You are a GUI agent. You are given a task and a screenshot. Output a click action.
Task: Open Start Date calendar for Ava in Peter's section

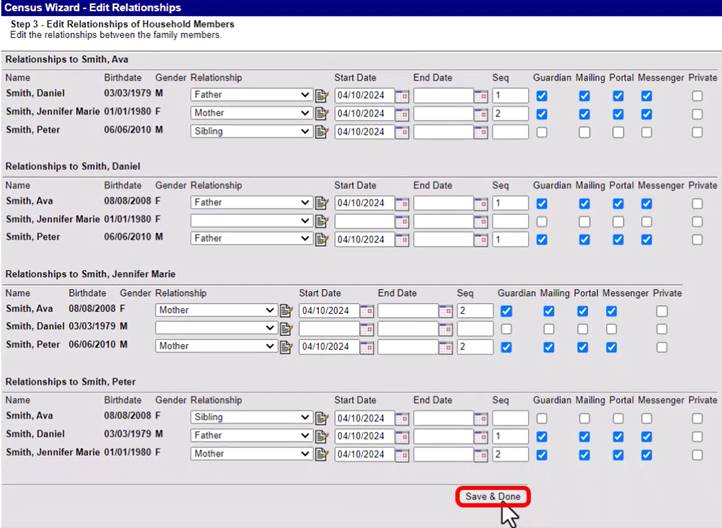pos(402,418)
